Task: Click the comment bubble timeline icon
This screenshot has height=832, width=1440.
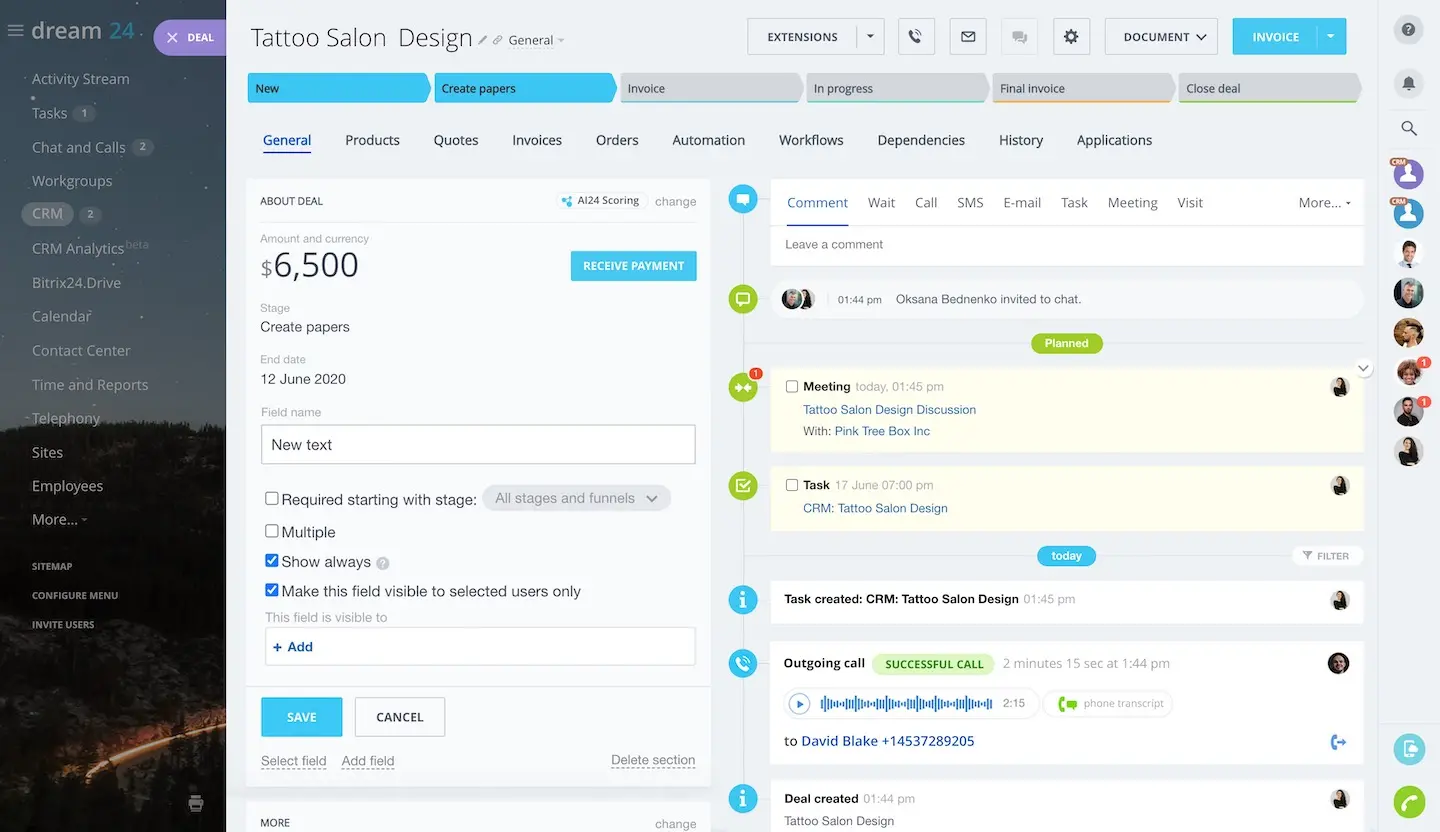Action: pyautogui.click(x=742, y=200)
